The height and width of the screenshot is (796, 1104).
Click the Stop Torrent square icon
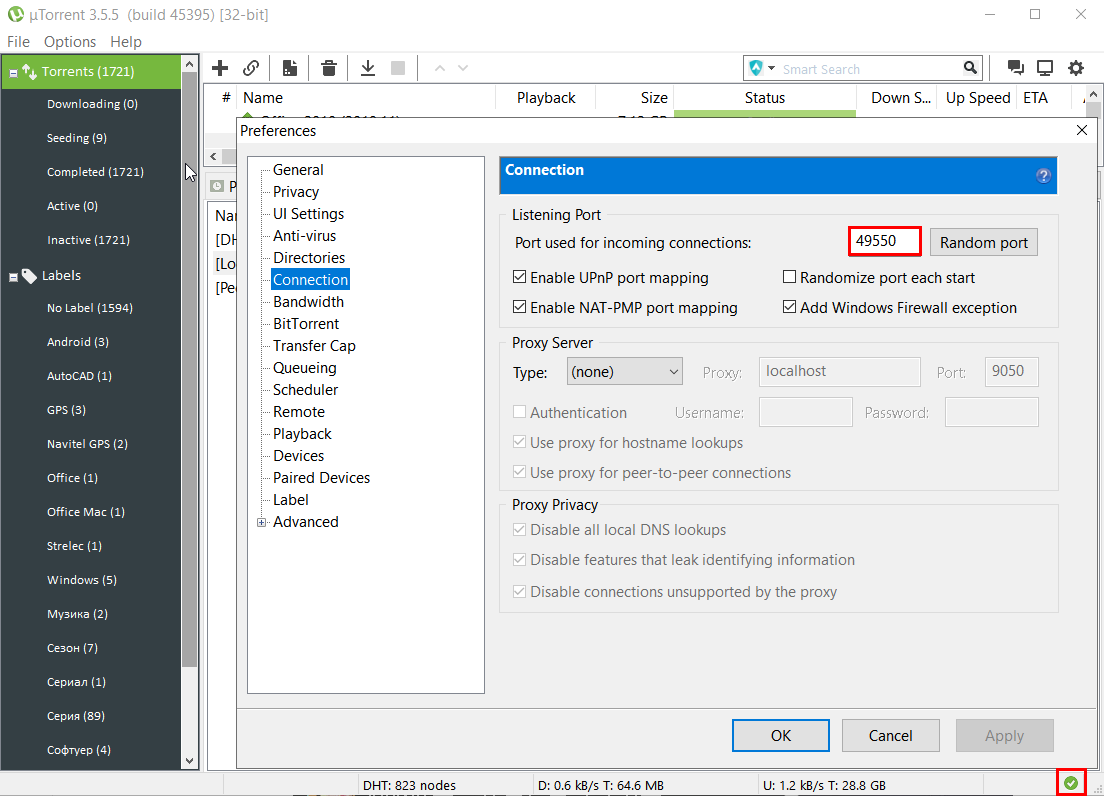pos(398,68)
